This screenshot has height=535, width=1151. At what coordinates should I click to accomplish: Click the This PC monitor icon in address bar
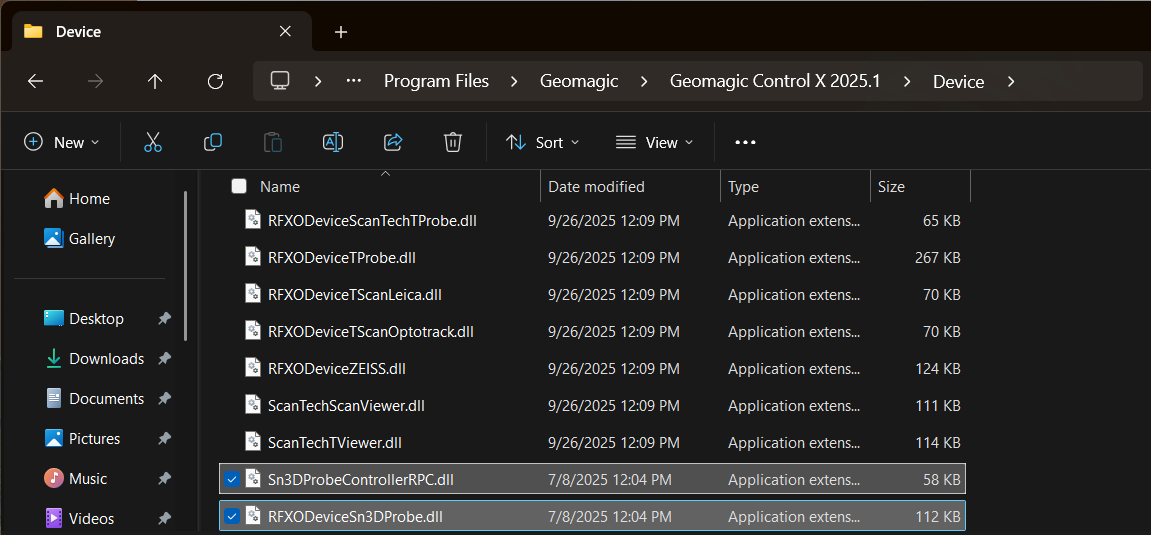pyautogui.click(x=279, y=81)
